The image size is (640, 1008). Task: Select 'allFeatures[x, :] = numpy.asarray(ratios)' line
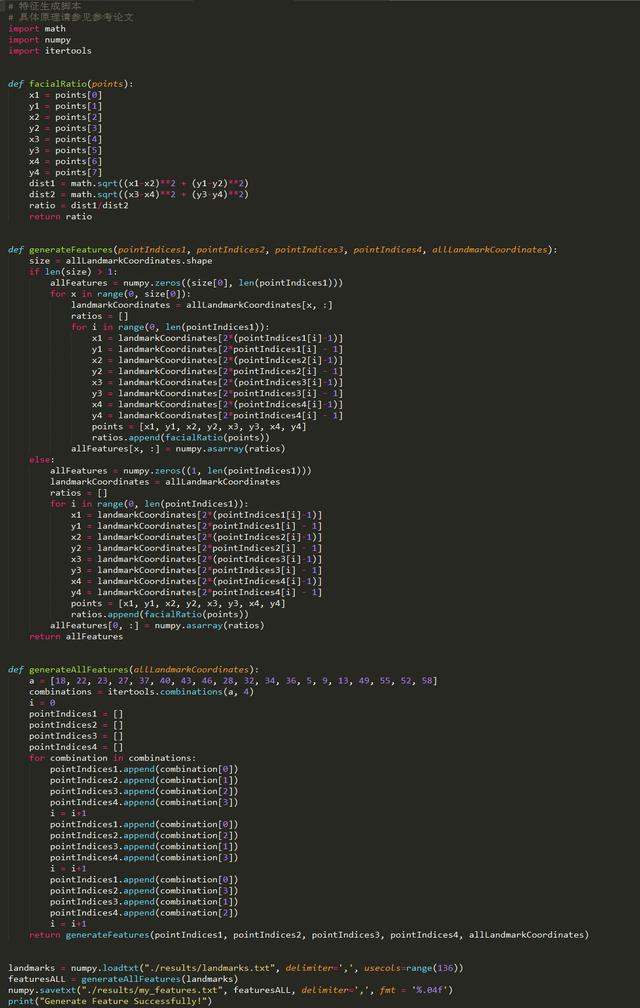178,448
